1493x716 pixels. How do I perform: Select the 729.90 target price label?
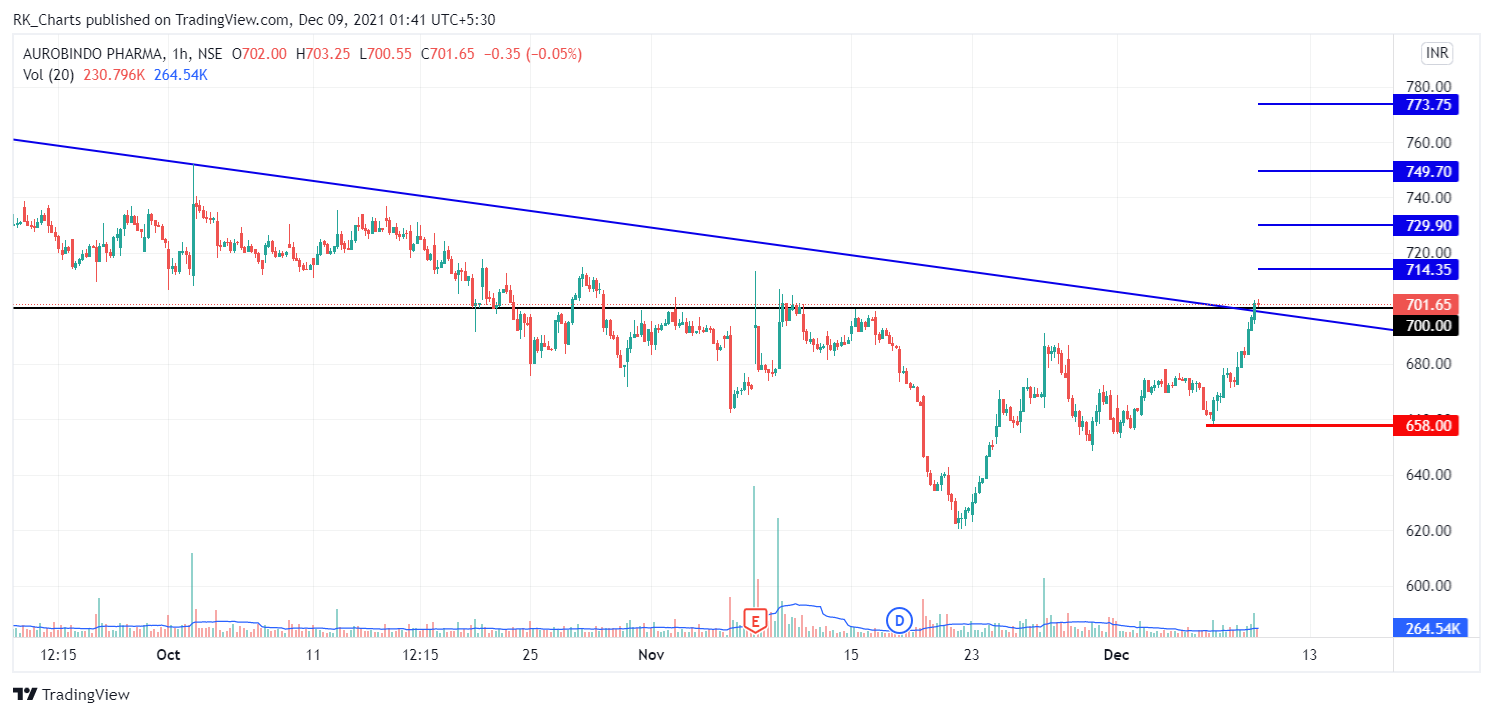coord(1425,225)
